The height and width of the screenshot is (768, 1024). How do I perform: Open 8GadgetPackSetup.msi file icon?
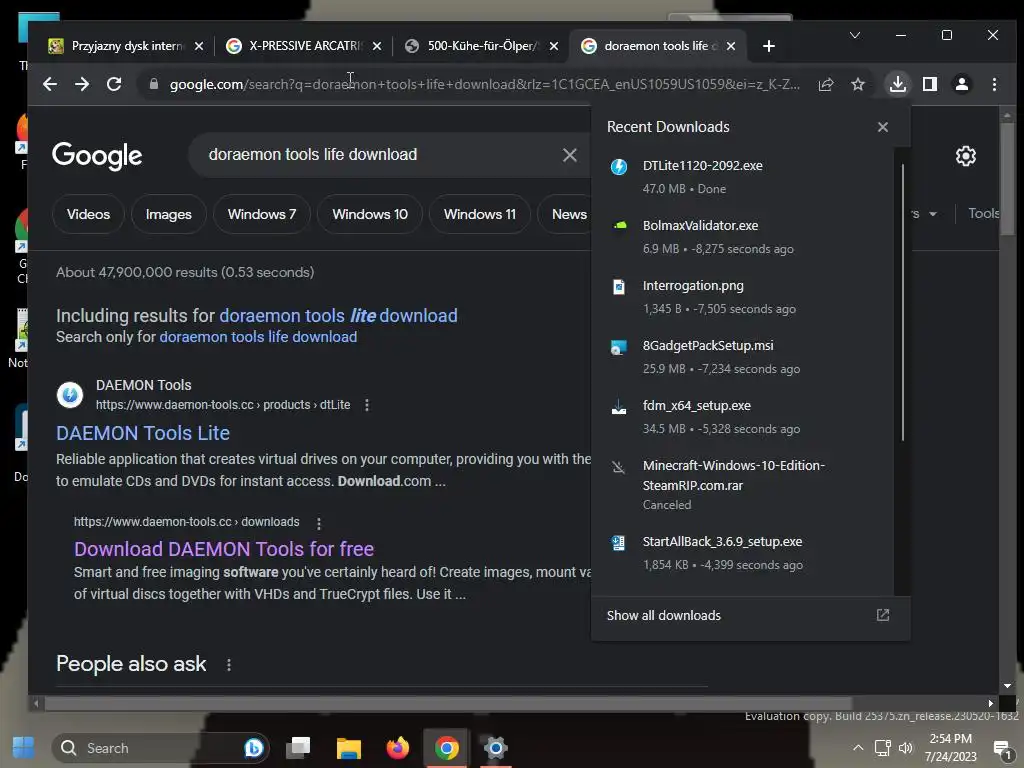[619, 347]
